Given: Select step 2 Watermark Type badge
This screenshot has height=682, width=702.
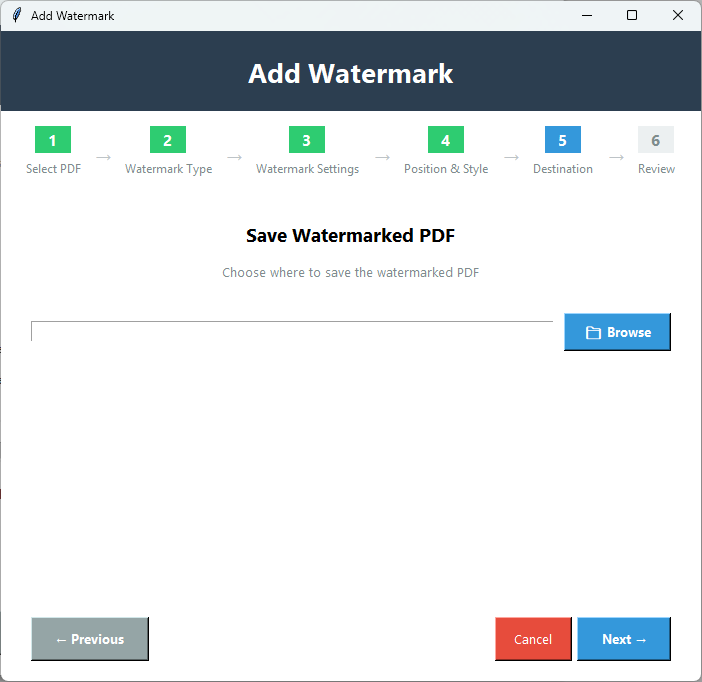Looking at the screenshot, I should (x=168, y=140).
